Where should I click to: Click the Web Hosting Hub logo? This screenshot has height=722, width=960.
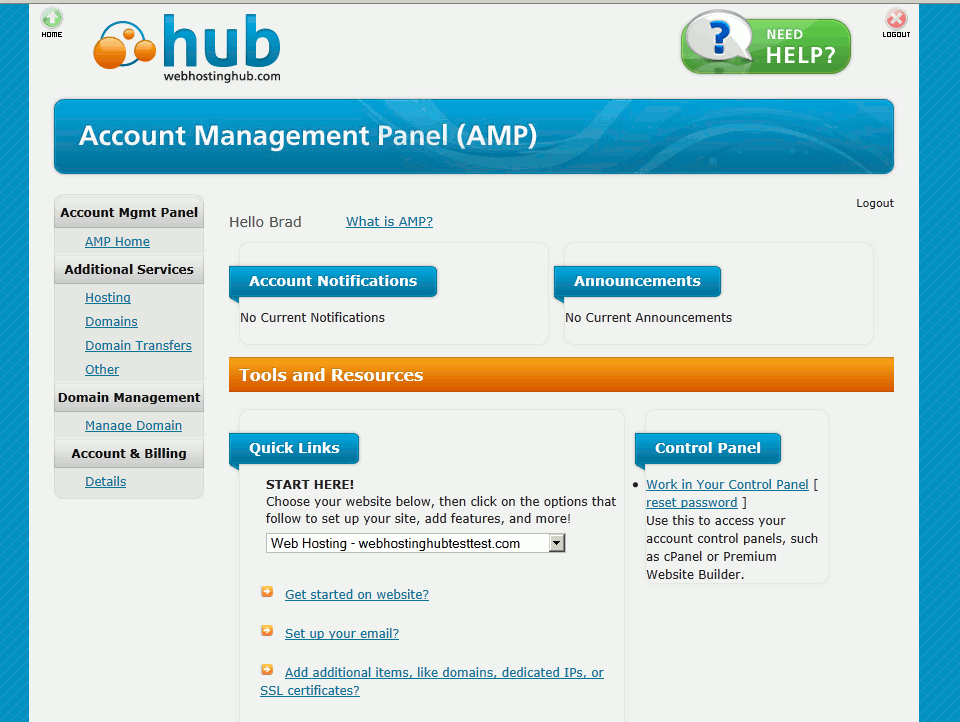tap(188, 48)
